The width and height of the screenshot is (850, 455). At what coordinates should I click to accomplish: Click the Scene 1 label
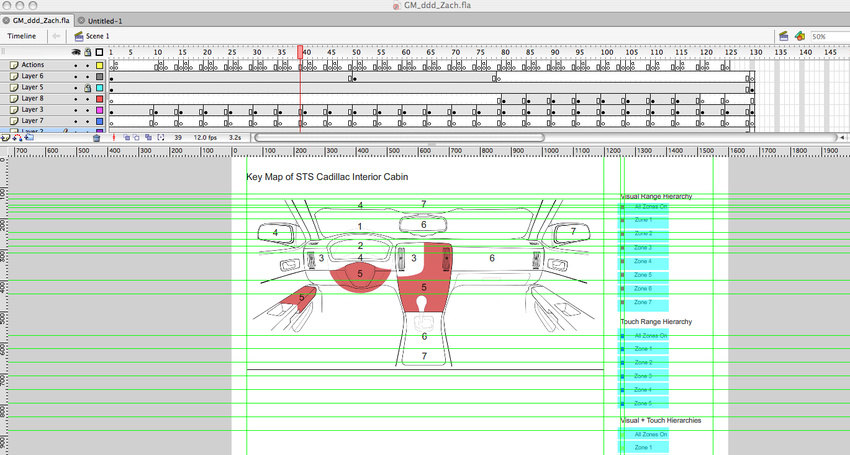coord(98,36)
